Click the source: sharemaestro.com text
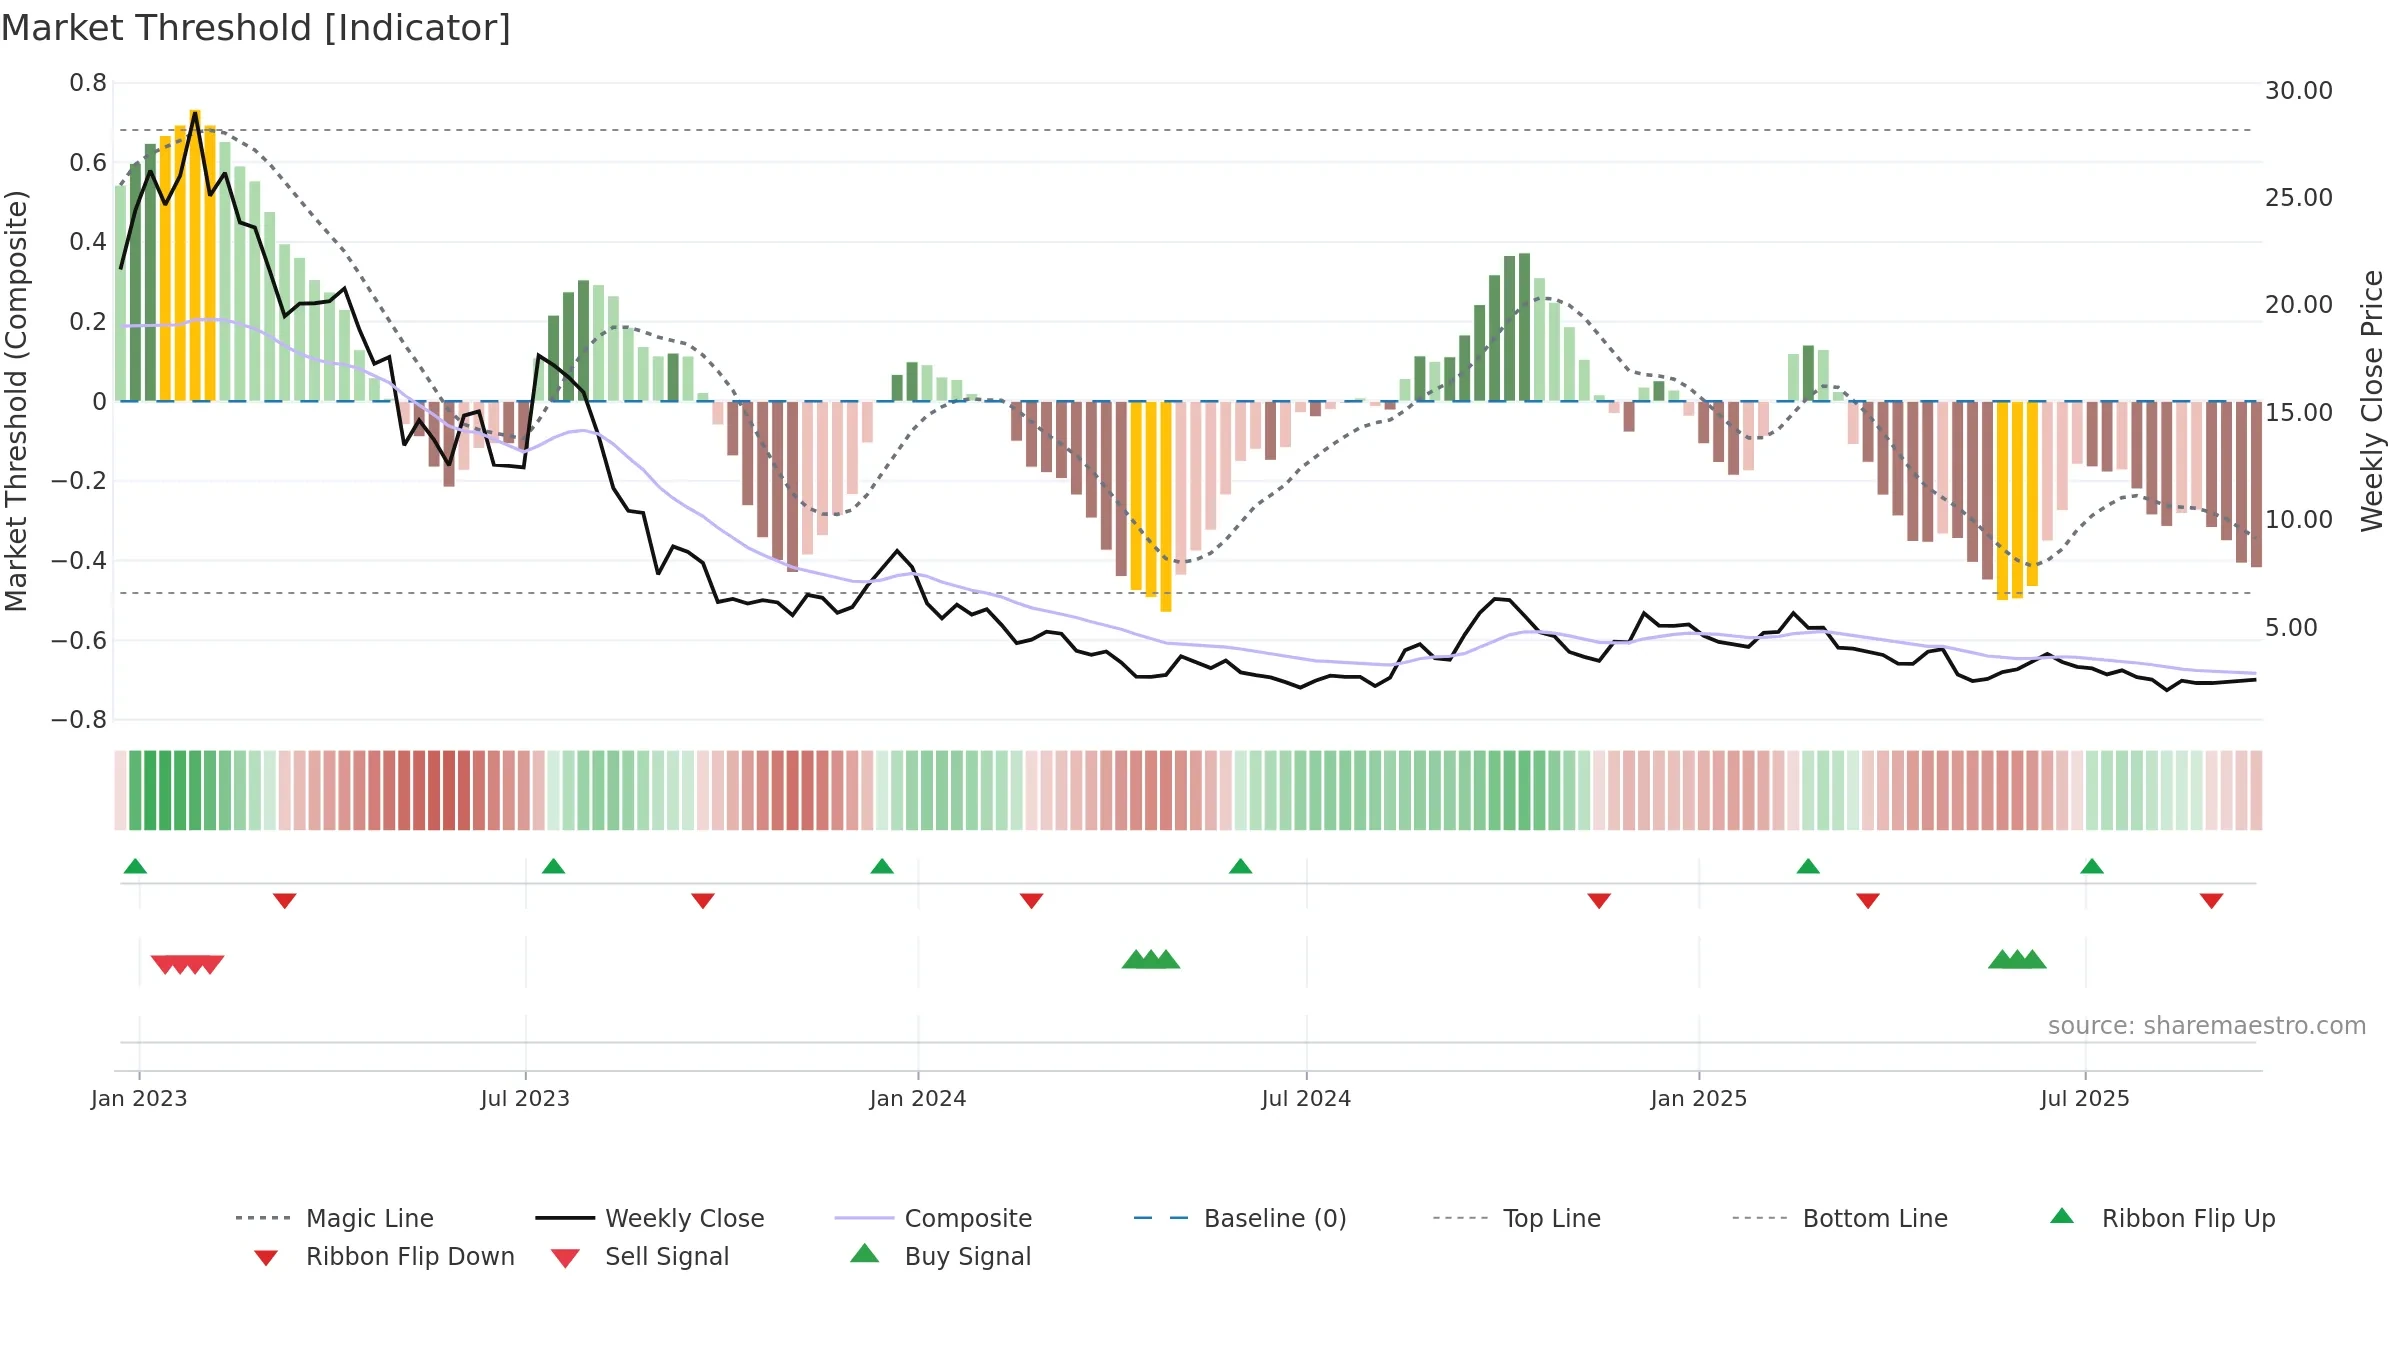 (x=2207, y=1026)
